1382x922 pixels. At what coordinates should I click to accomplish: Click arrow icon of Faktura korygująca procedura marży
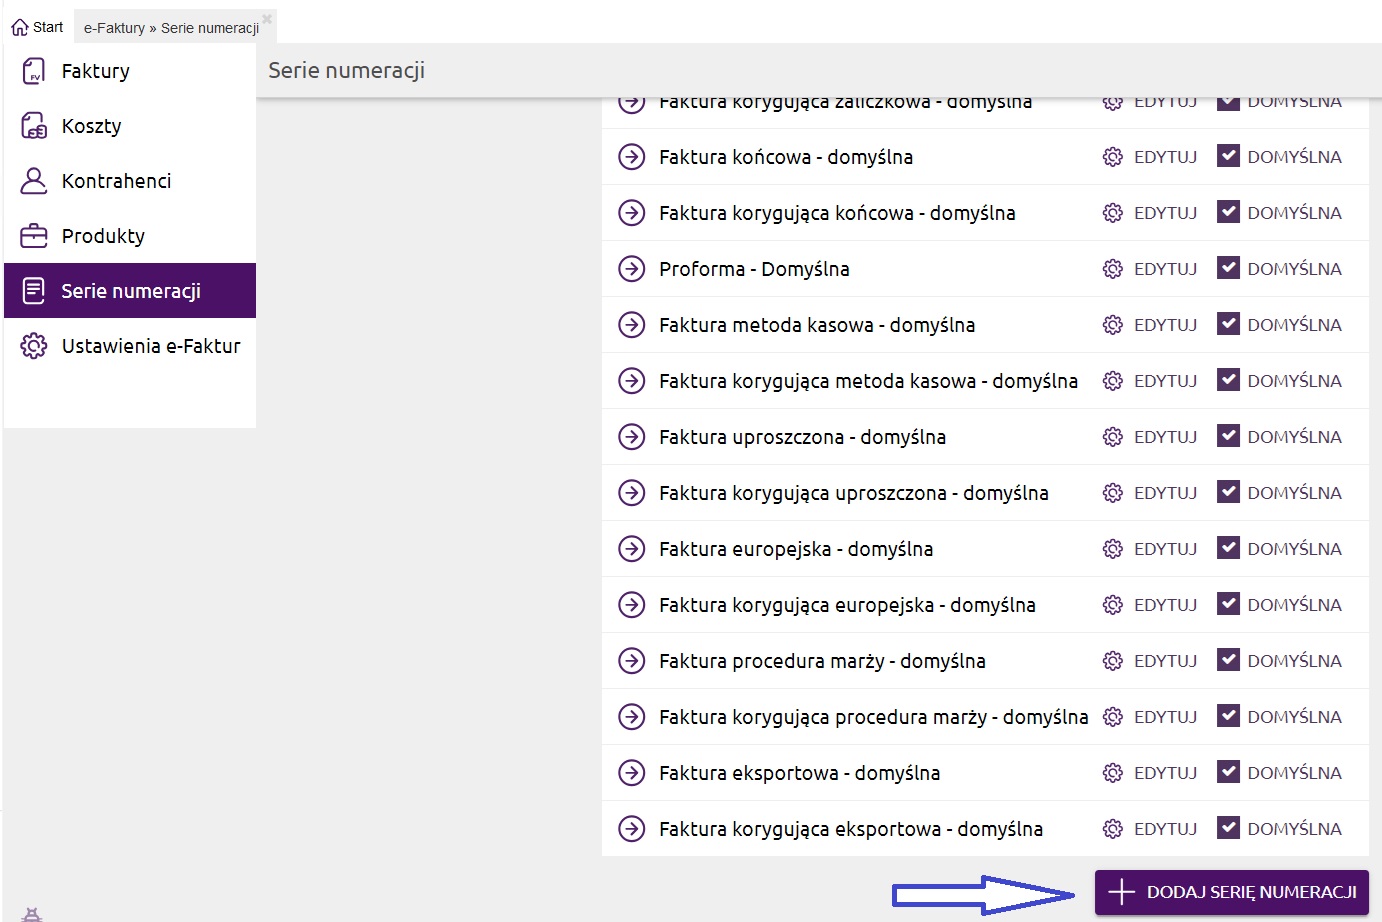(631, 717)
